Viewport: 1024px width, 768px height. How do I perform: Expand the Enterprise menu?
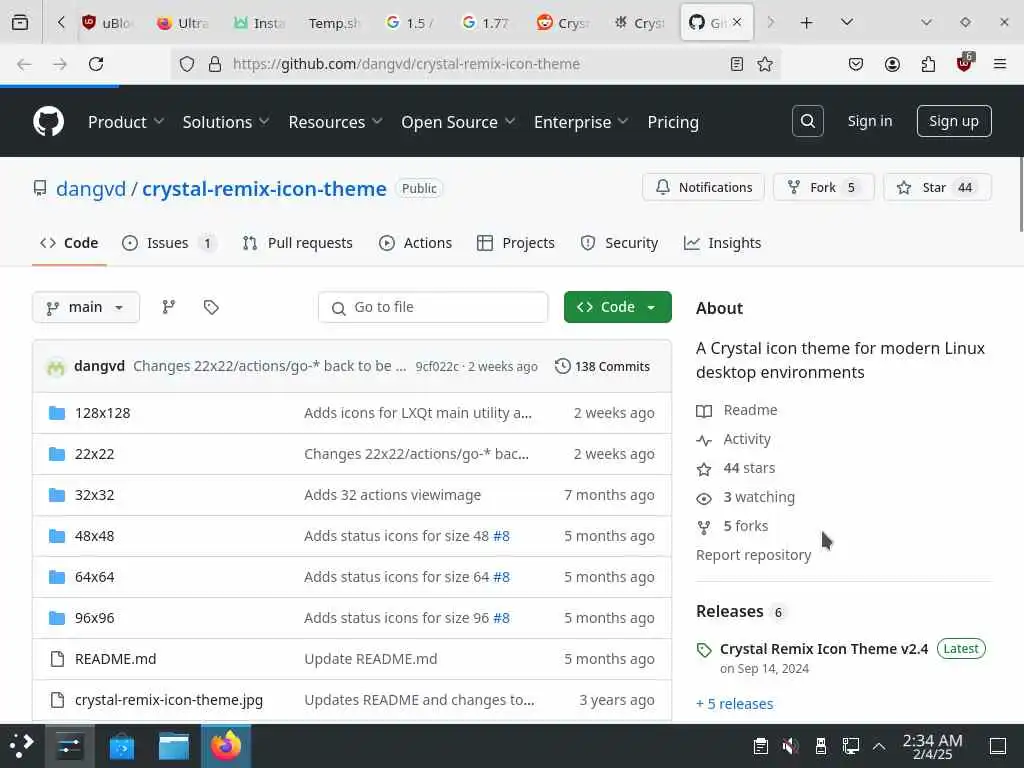pyautogui.click(x=581, y=122)
